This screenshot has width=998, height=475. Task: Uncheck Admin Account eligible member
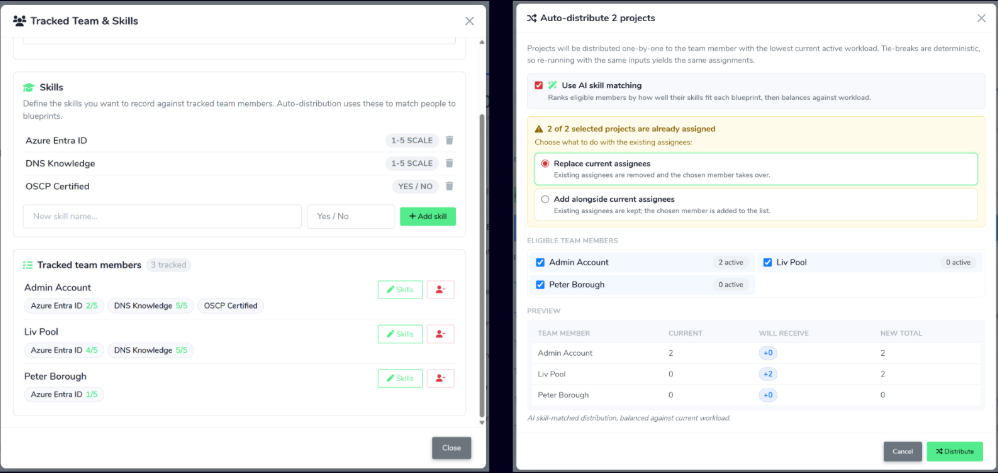point(540,262)
